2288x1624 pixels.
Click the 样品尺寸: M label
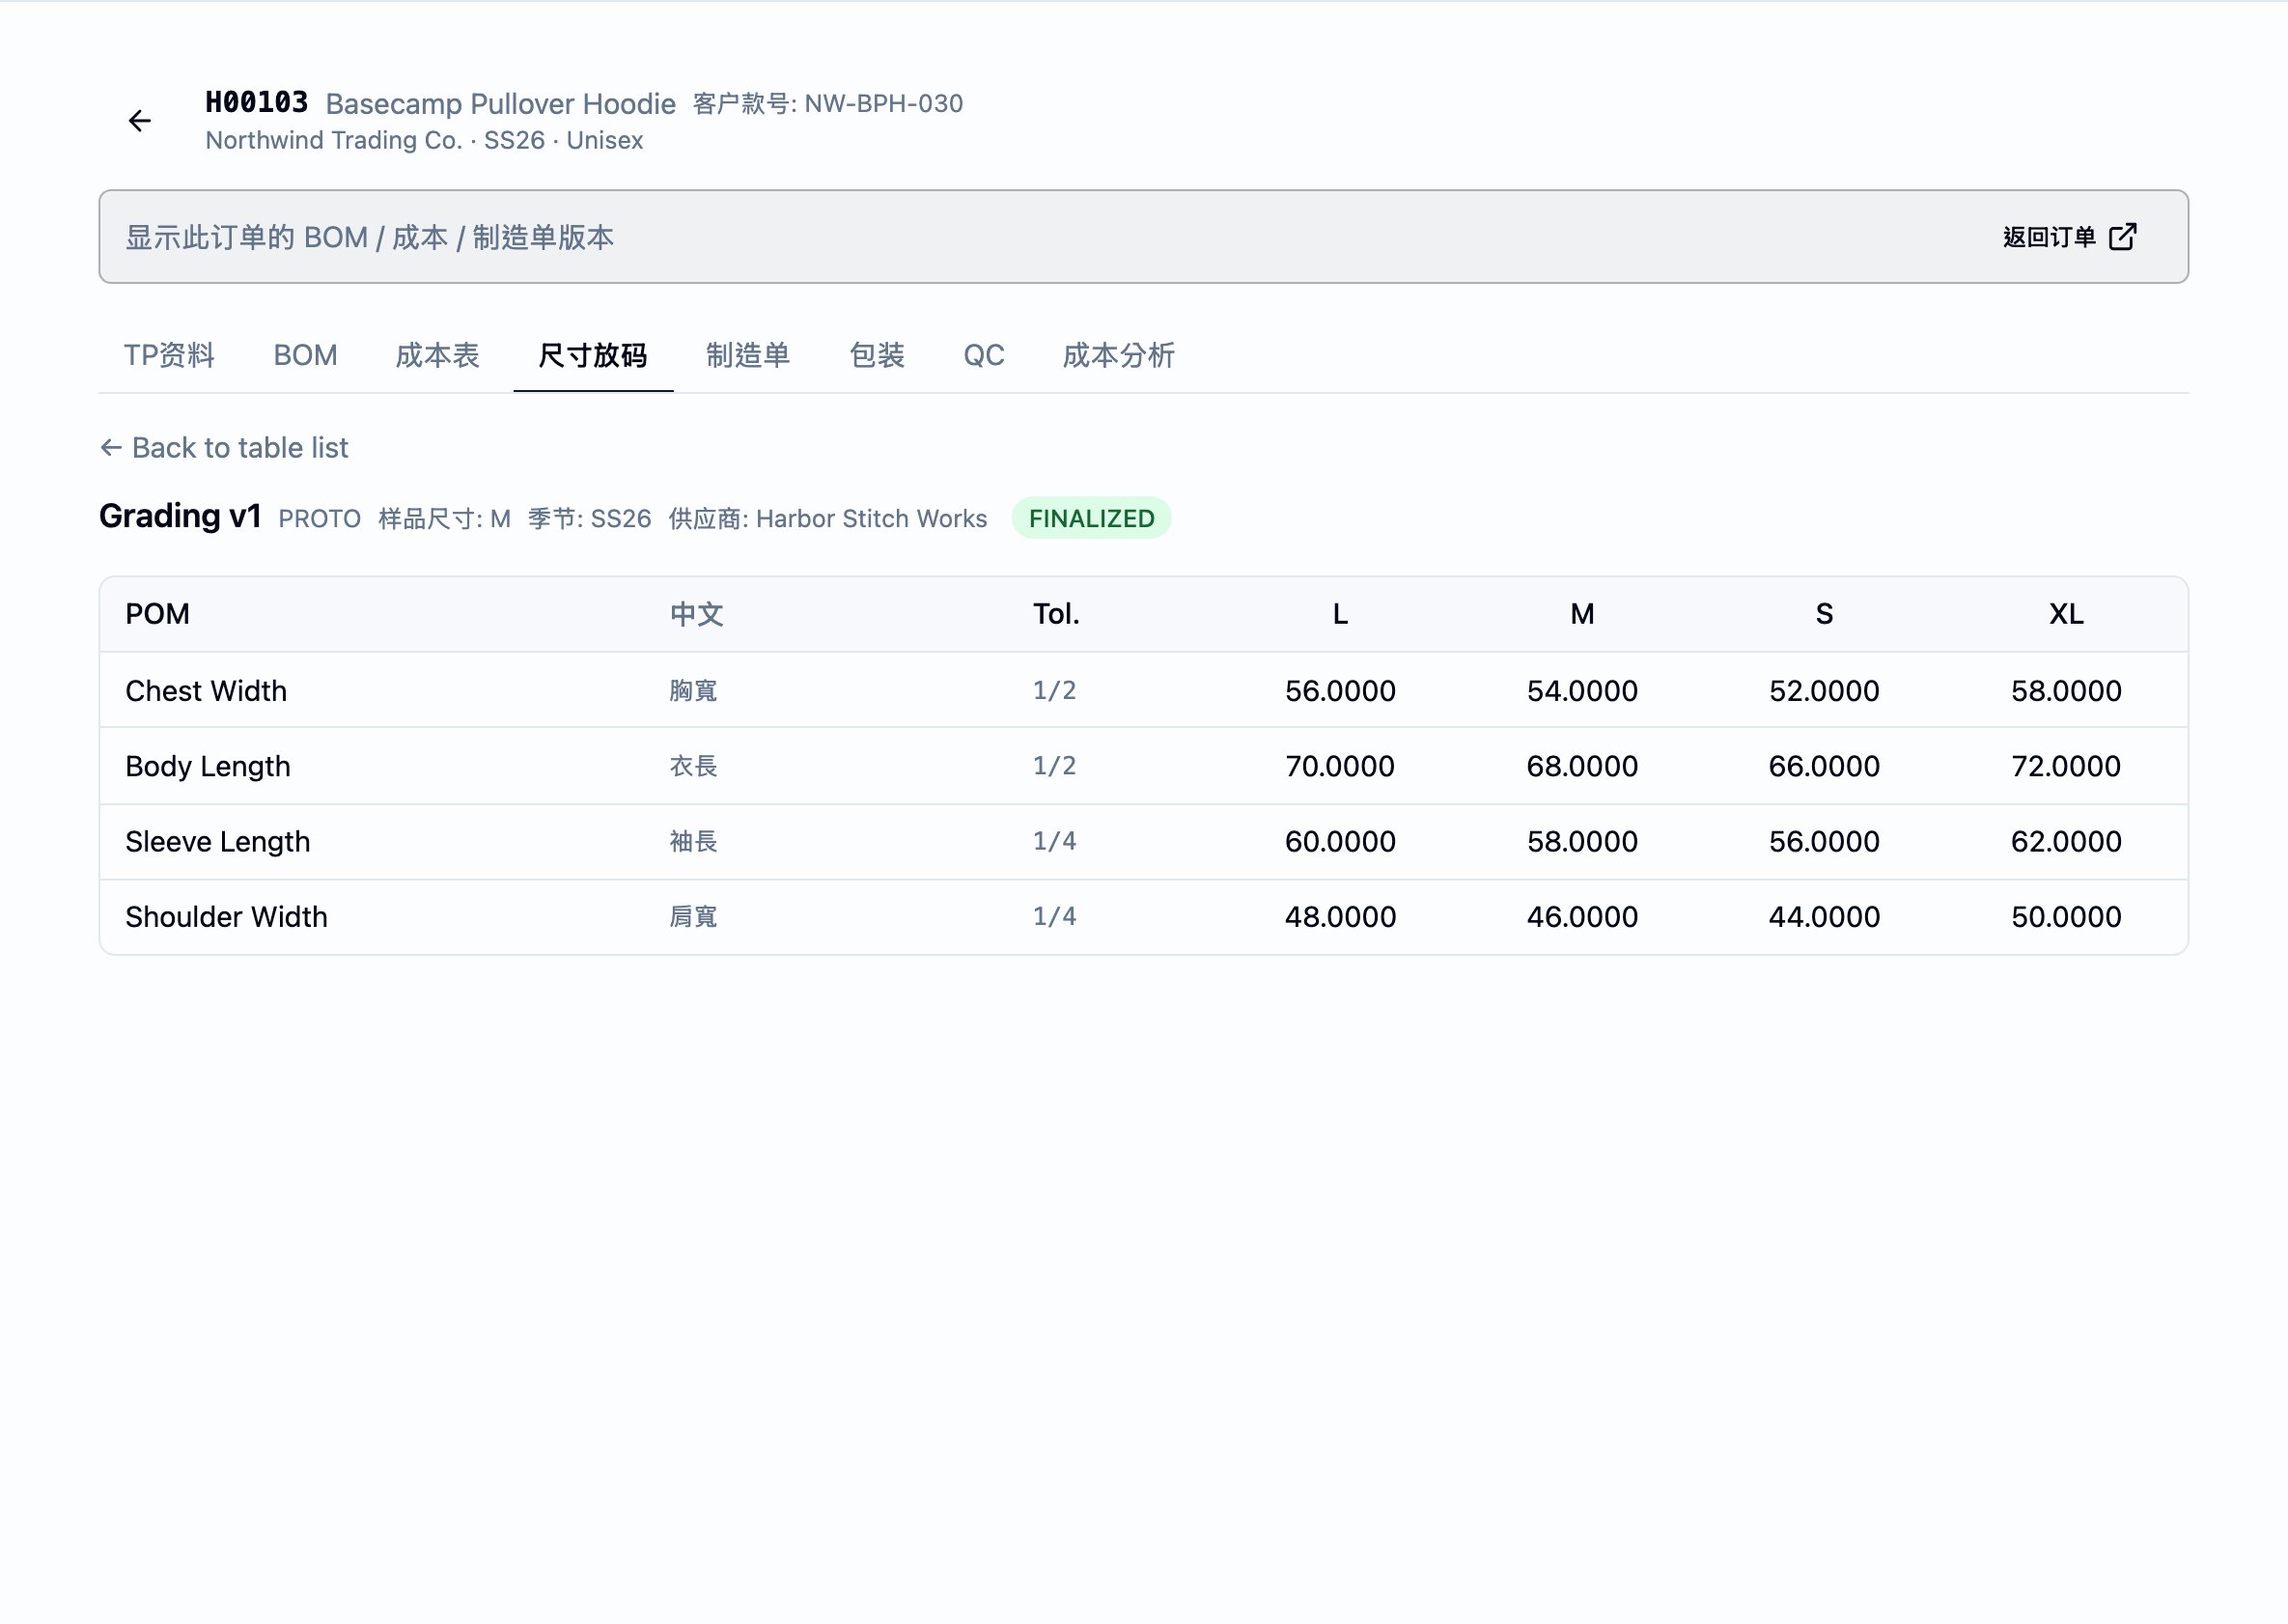coord(444,519)
